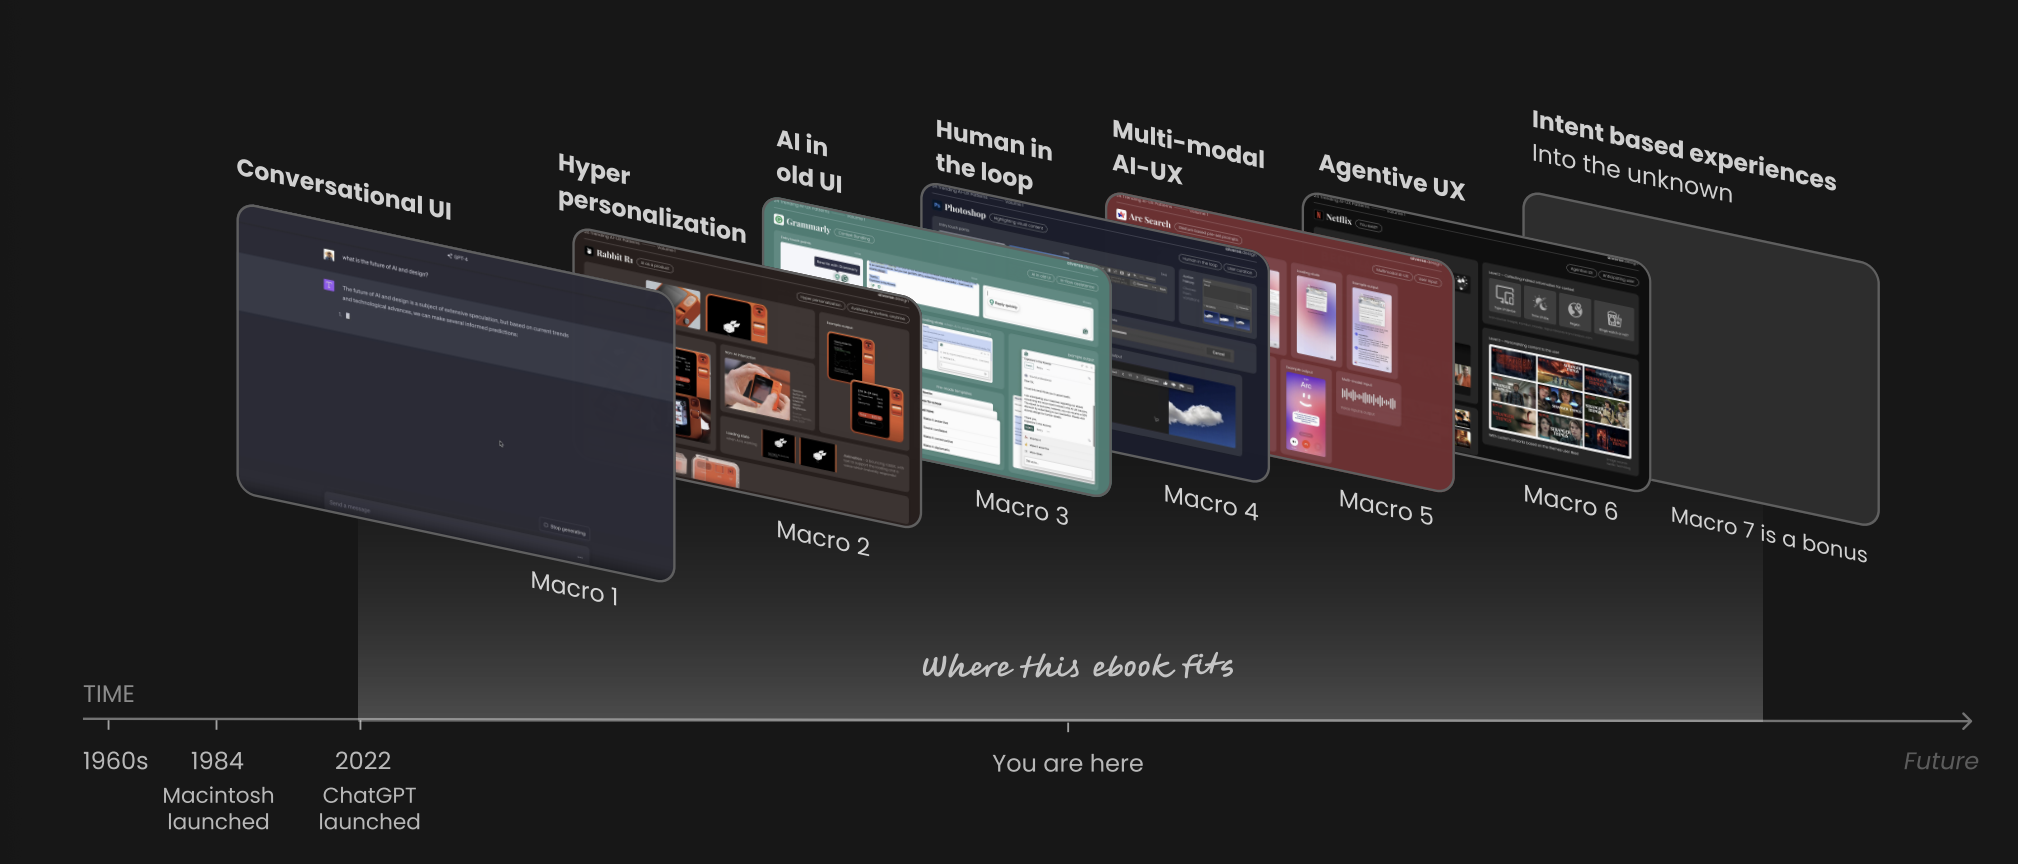Click the purple AI avatar in chat

[329, 285]
